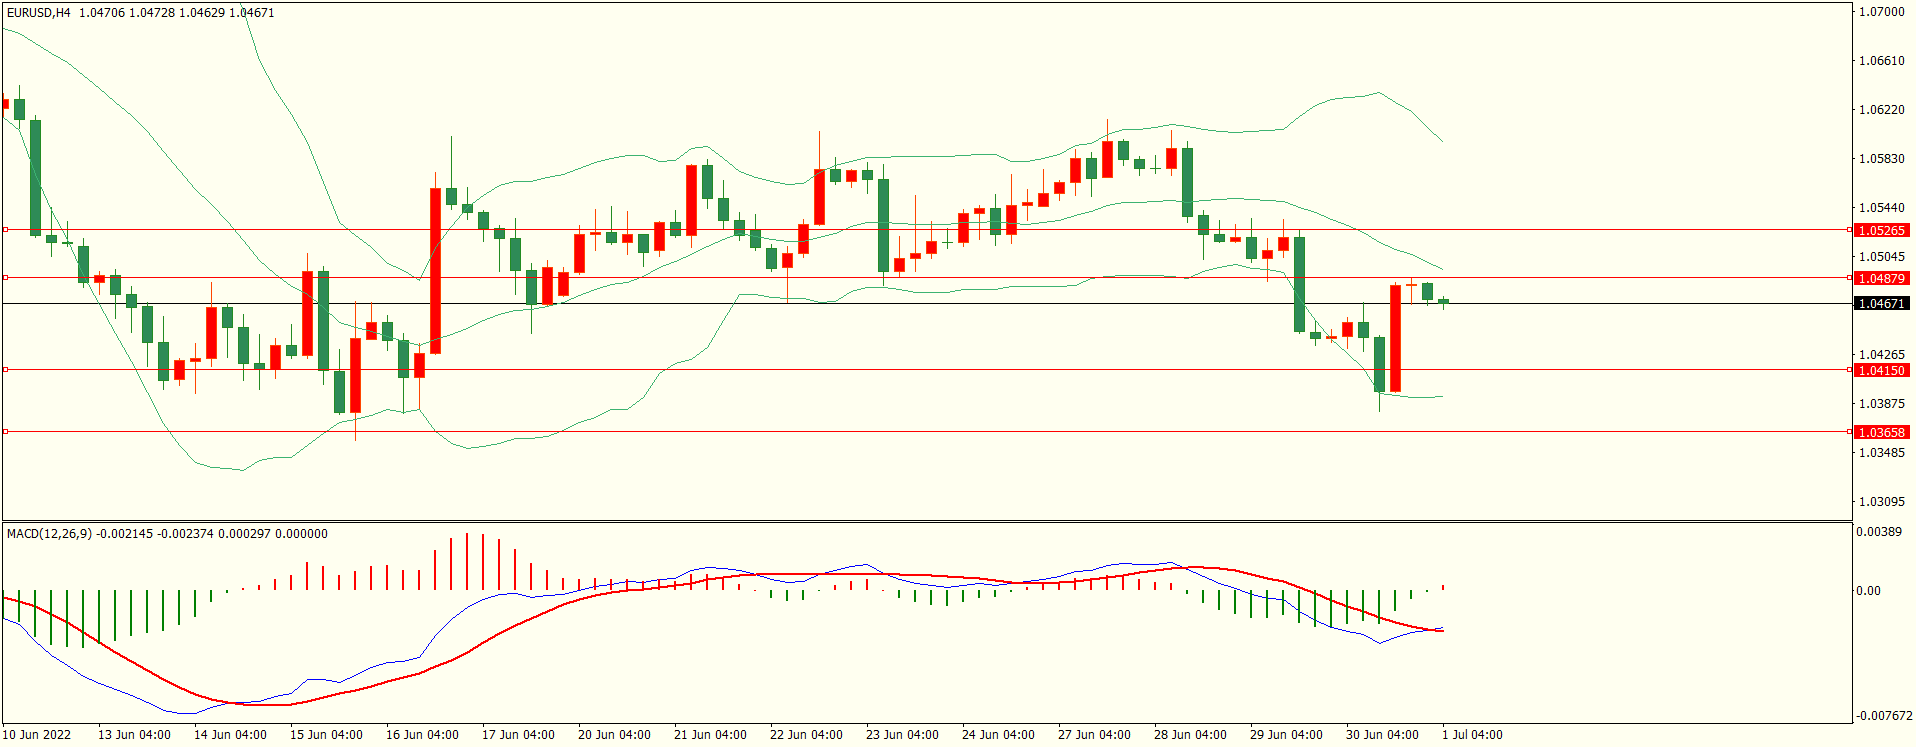Select left-edge handle of the 1.04879 horizontal line
1916x747 pixels.
[5, 278]
